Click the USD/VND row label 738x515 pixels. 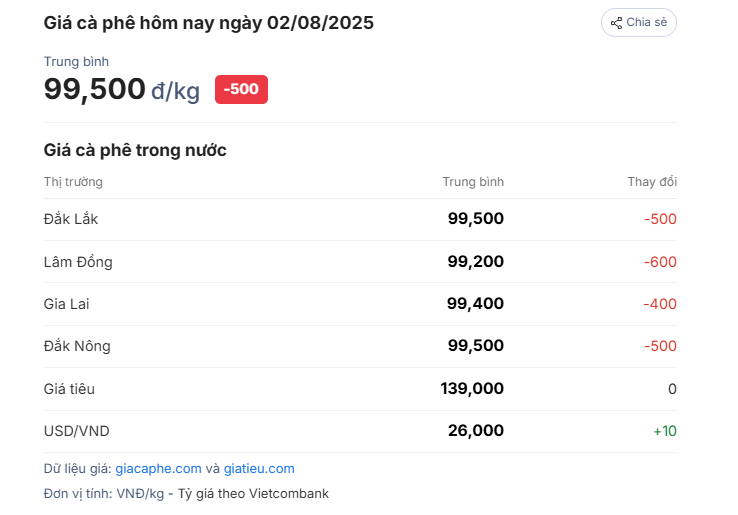(x=77, y=431)
